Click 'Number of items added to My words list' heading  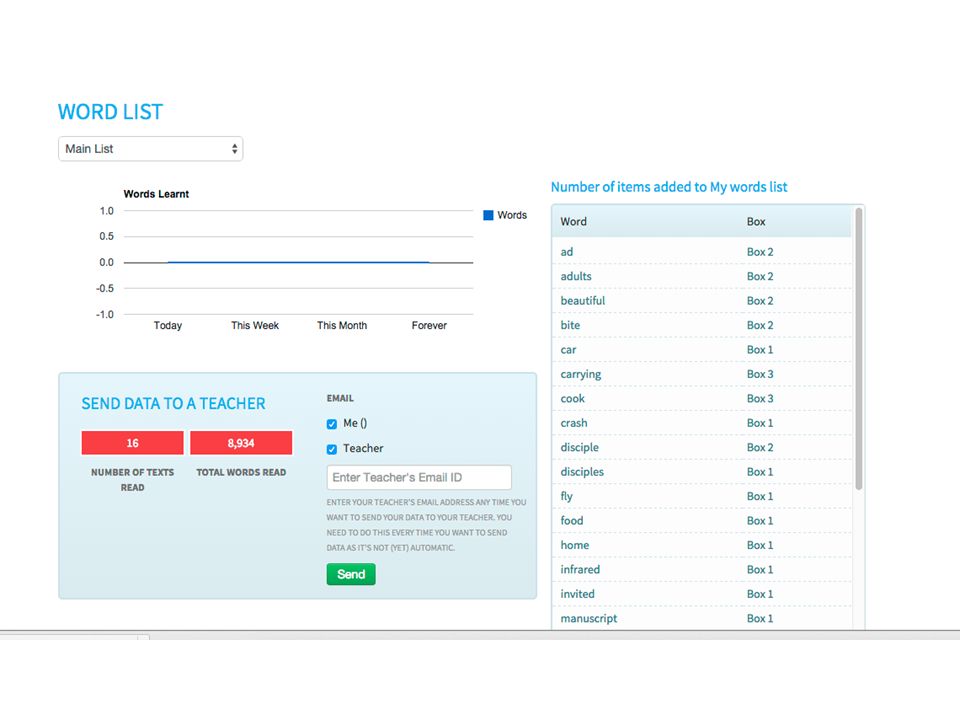pyautogui.click(x=669, y=187)
